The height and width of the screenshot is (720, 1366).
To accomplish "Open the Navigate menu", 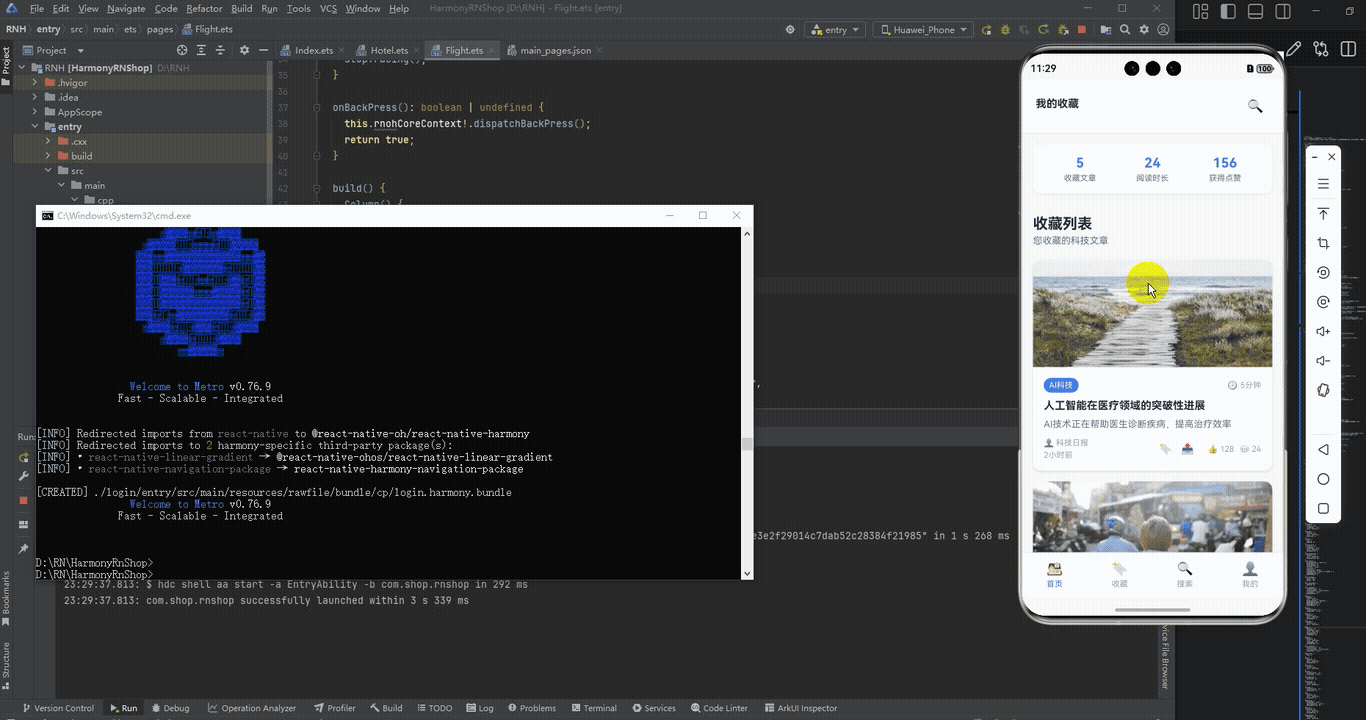I will [126, 8].
